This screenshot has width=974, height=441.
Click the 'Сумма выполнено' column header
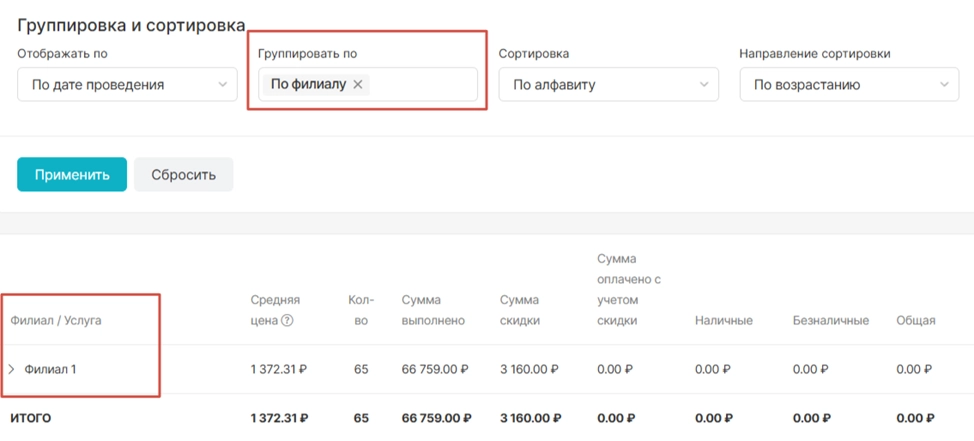(x=434, y=311)
